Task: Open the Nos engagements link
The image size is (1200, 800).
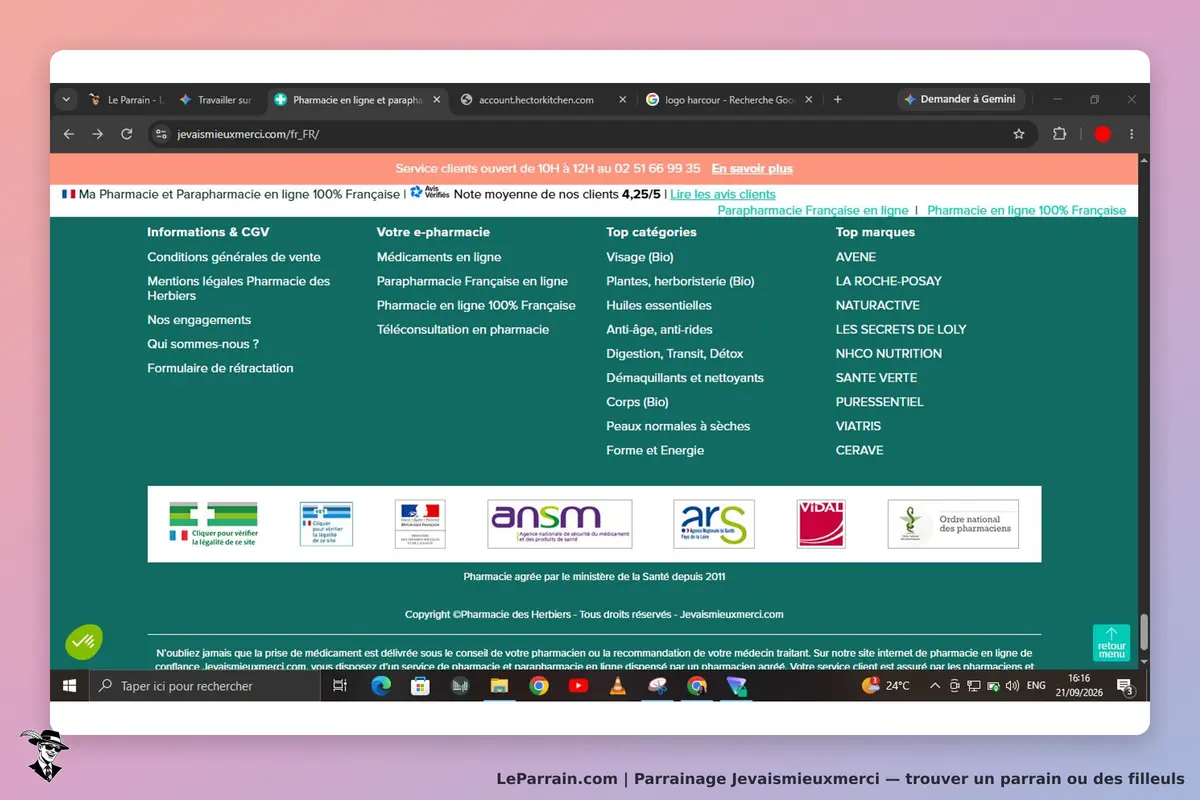Action: click(x=199, y=320)
